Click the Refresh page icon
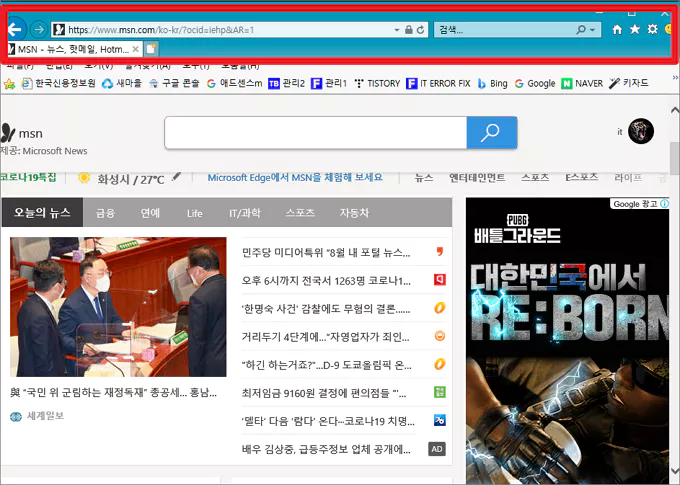The height and width of the screenshot is (485, 680). coord(420,29)
